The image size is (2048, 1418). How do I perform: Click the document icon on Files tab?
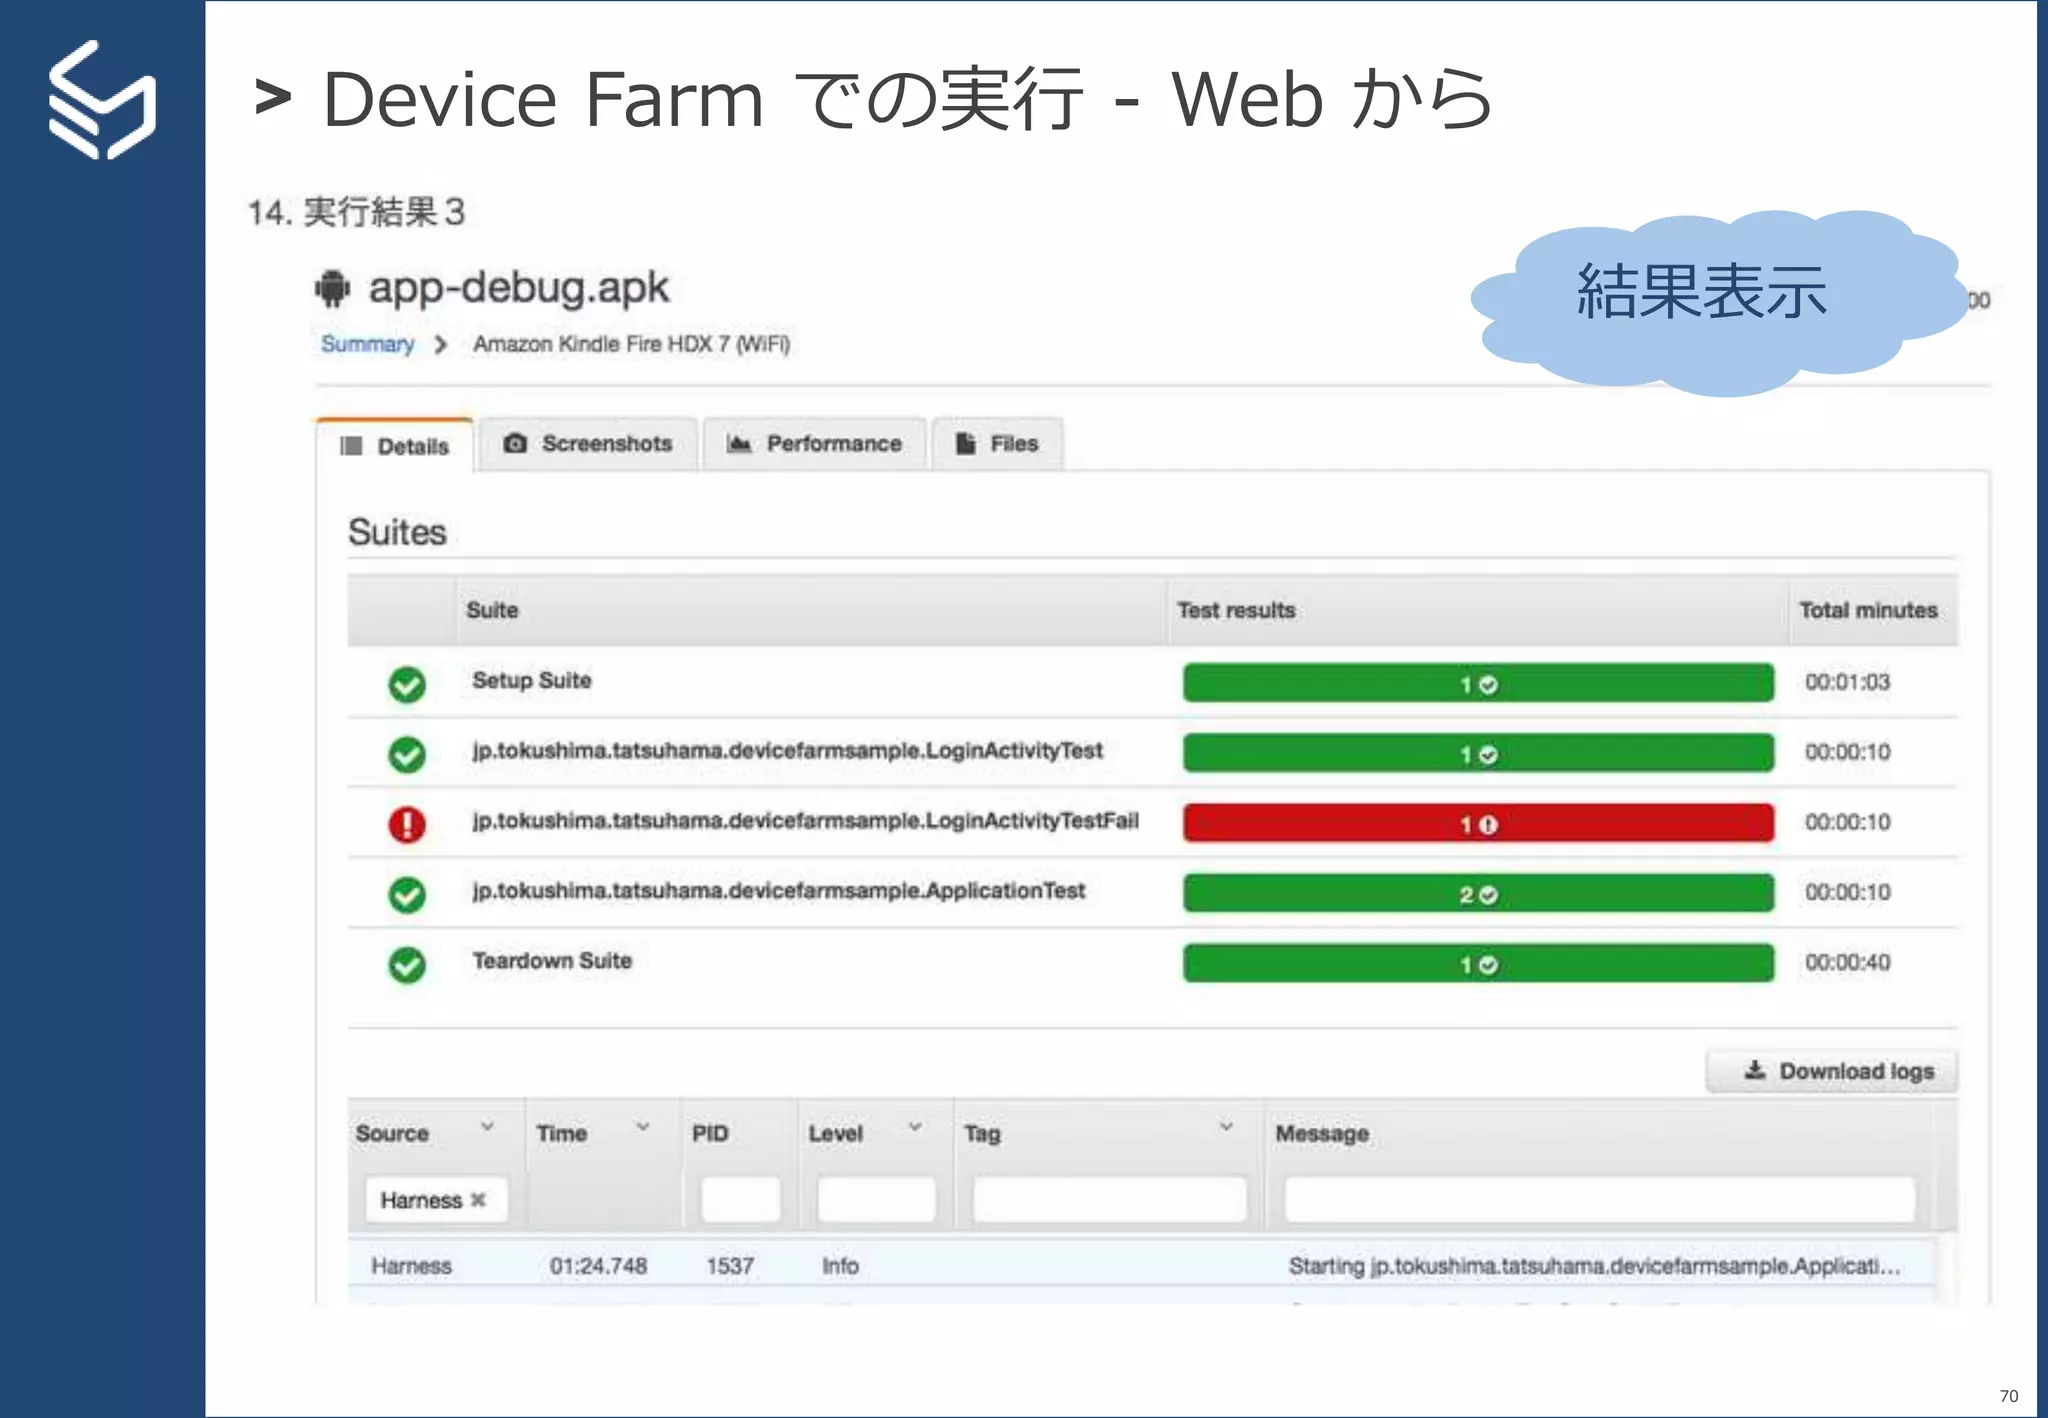pyautogui.click(x=965, y=443)
